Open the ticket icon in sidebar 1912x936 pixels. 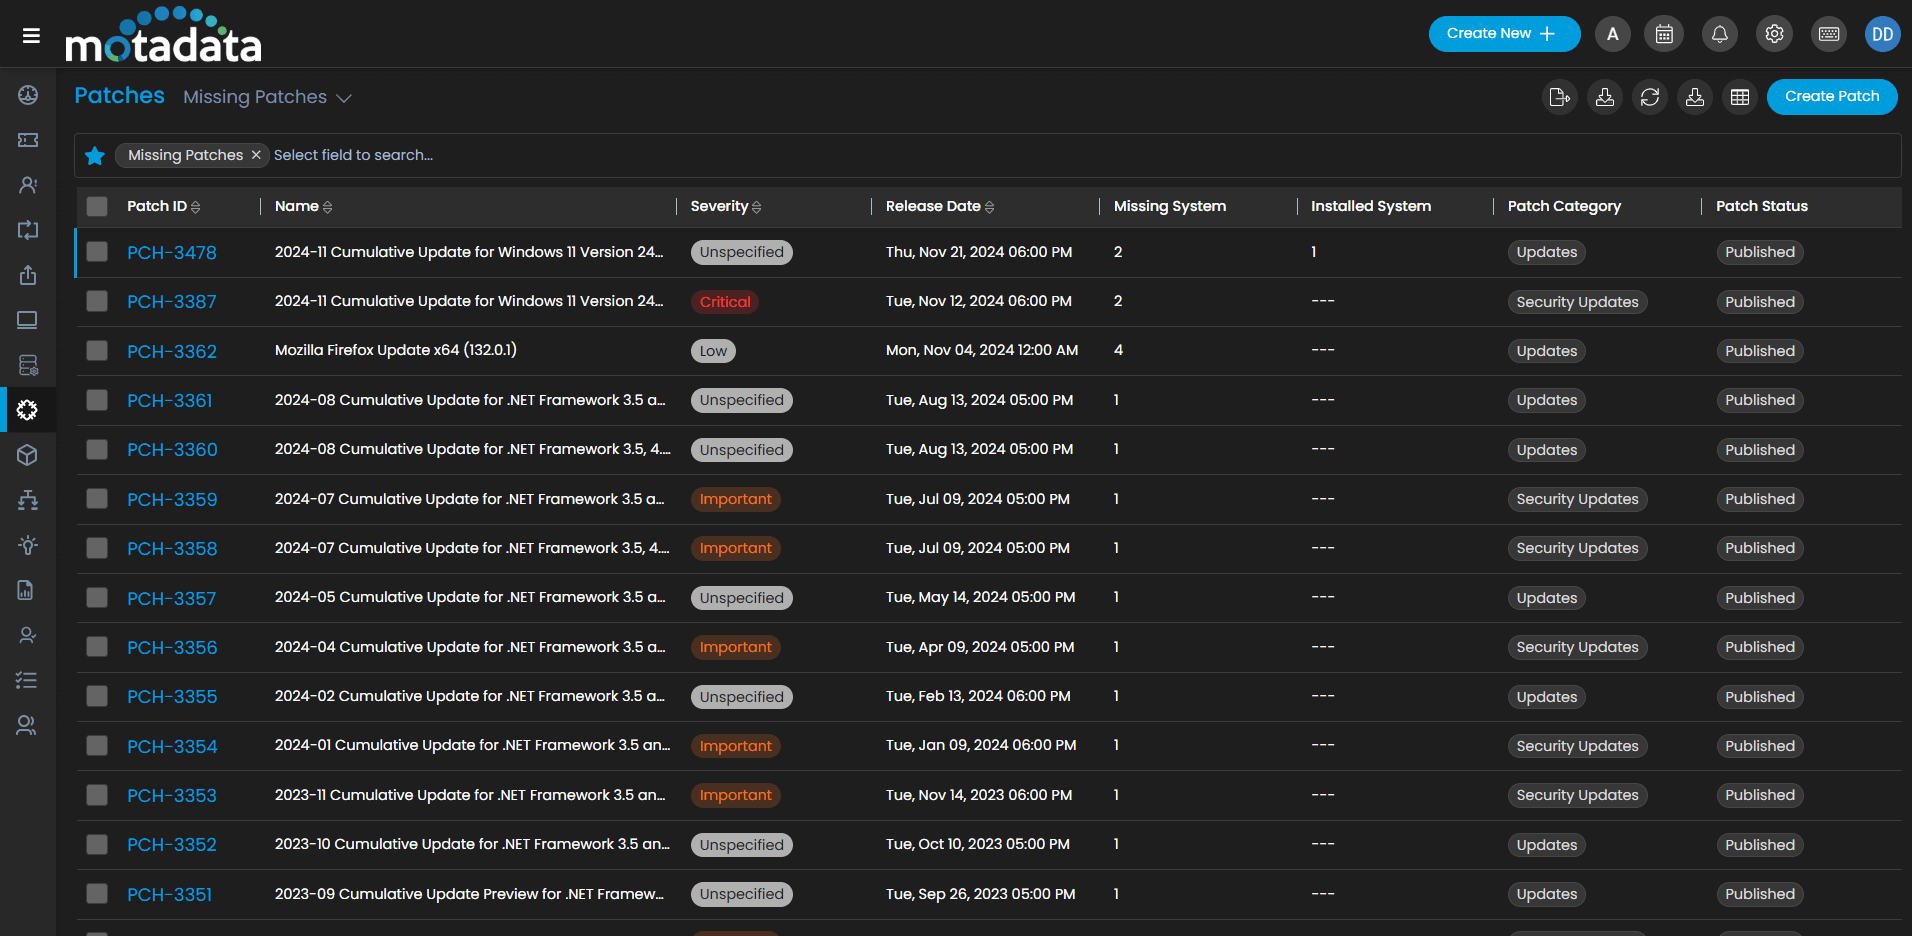pos(28,140)
